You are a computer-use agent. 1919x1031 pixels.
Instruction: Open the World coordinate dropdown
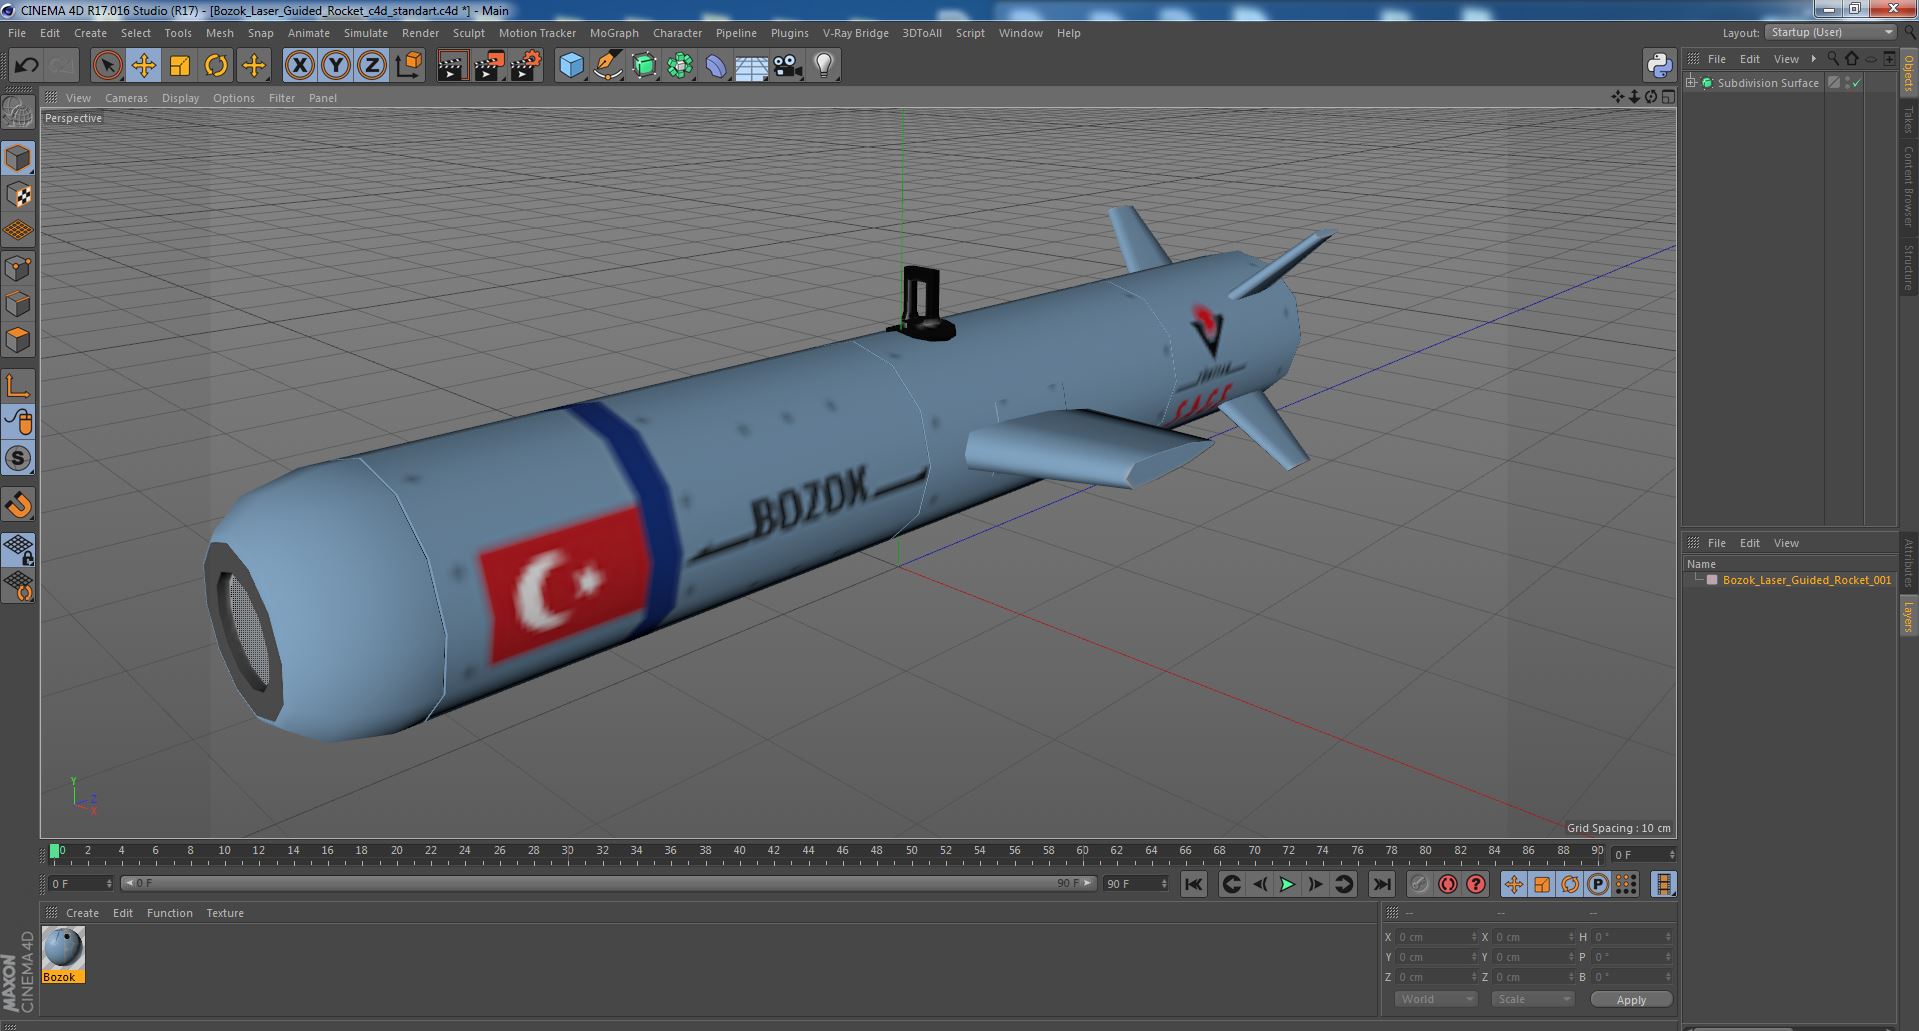point(1435,999)
